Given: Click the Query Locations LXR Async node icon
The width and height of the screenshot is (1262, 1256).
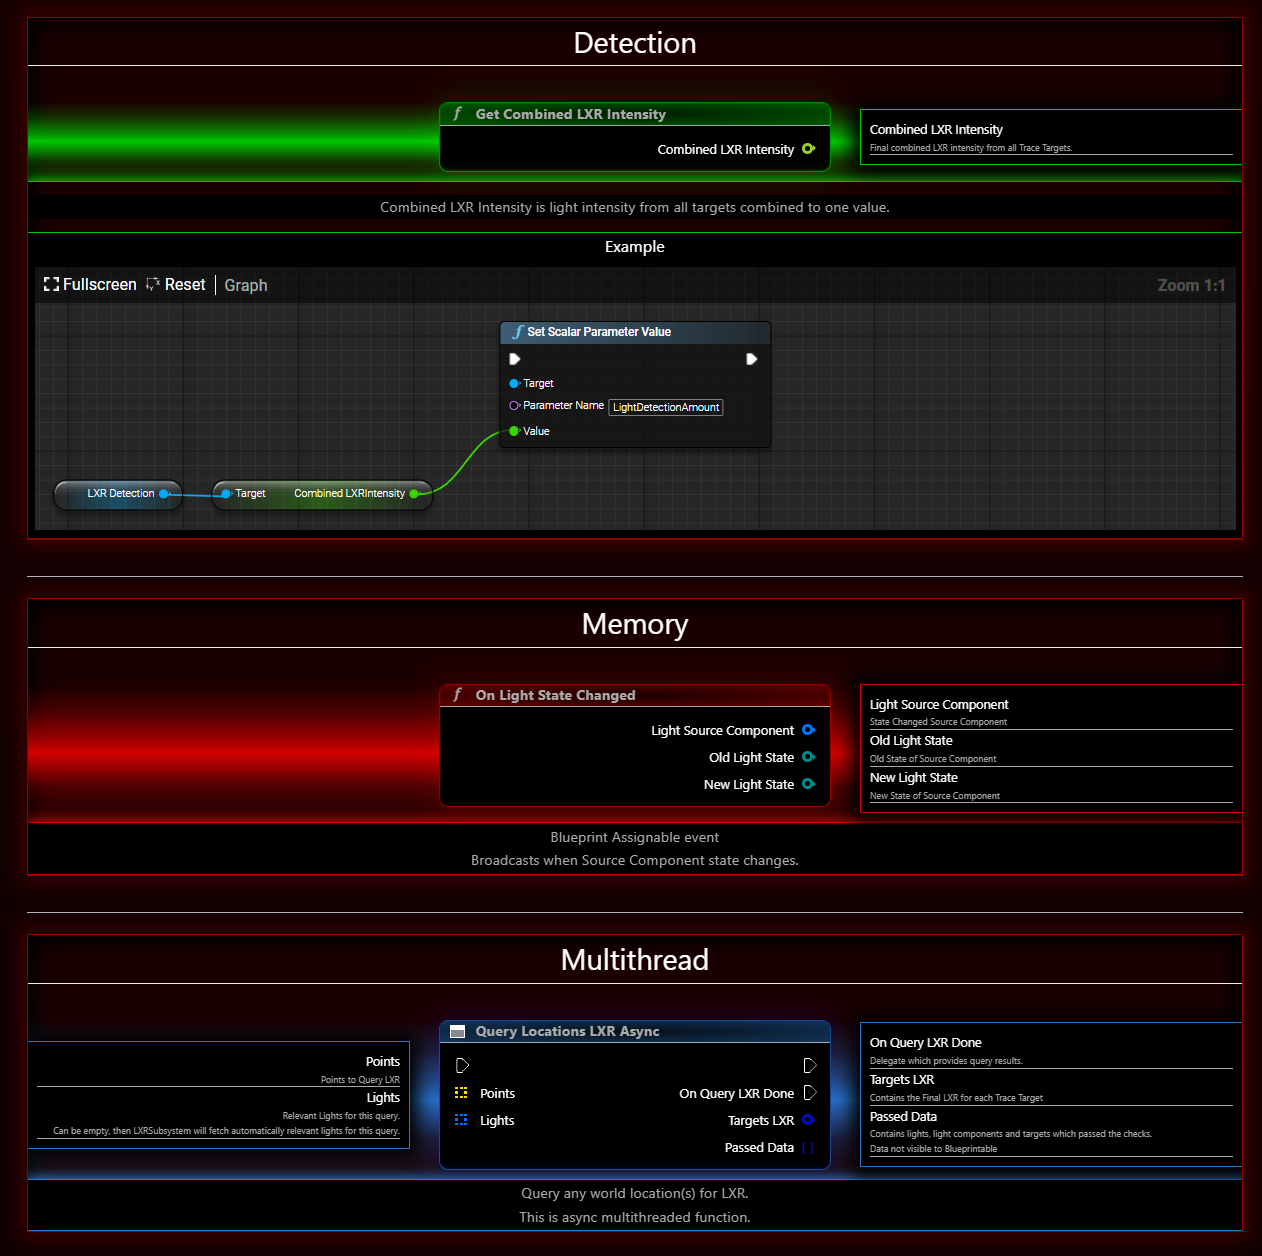Looking at the screenshot, I should click(x=458, y=1032).
